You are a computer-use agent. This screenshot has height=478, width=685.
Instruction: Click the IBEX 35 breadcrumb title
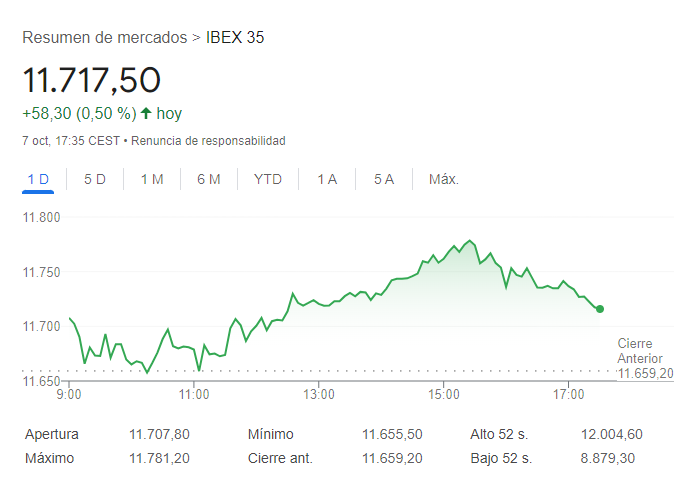pyautogui.click(x=235, y=38)
